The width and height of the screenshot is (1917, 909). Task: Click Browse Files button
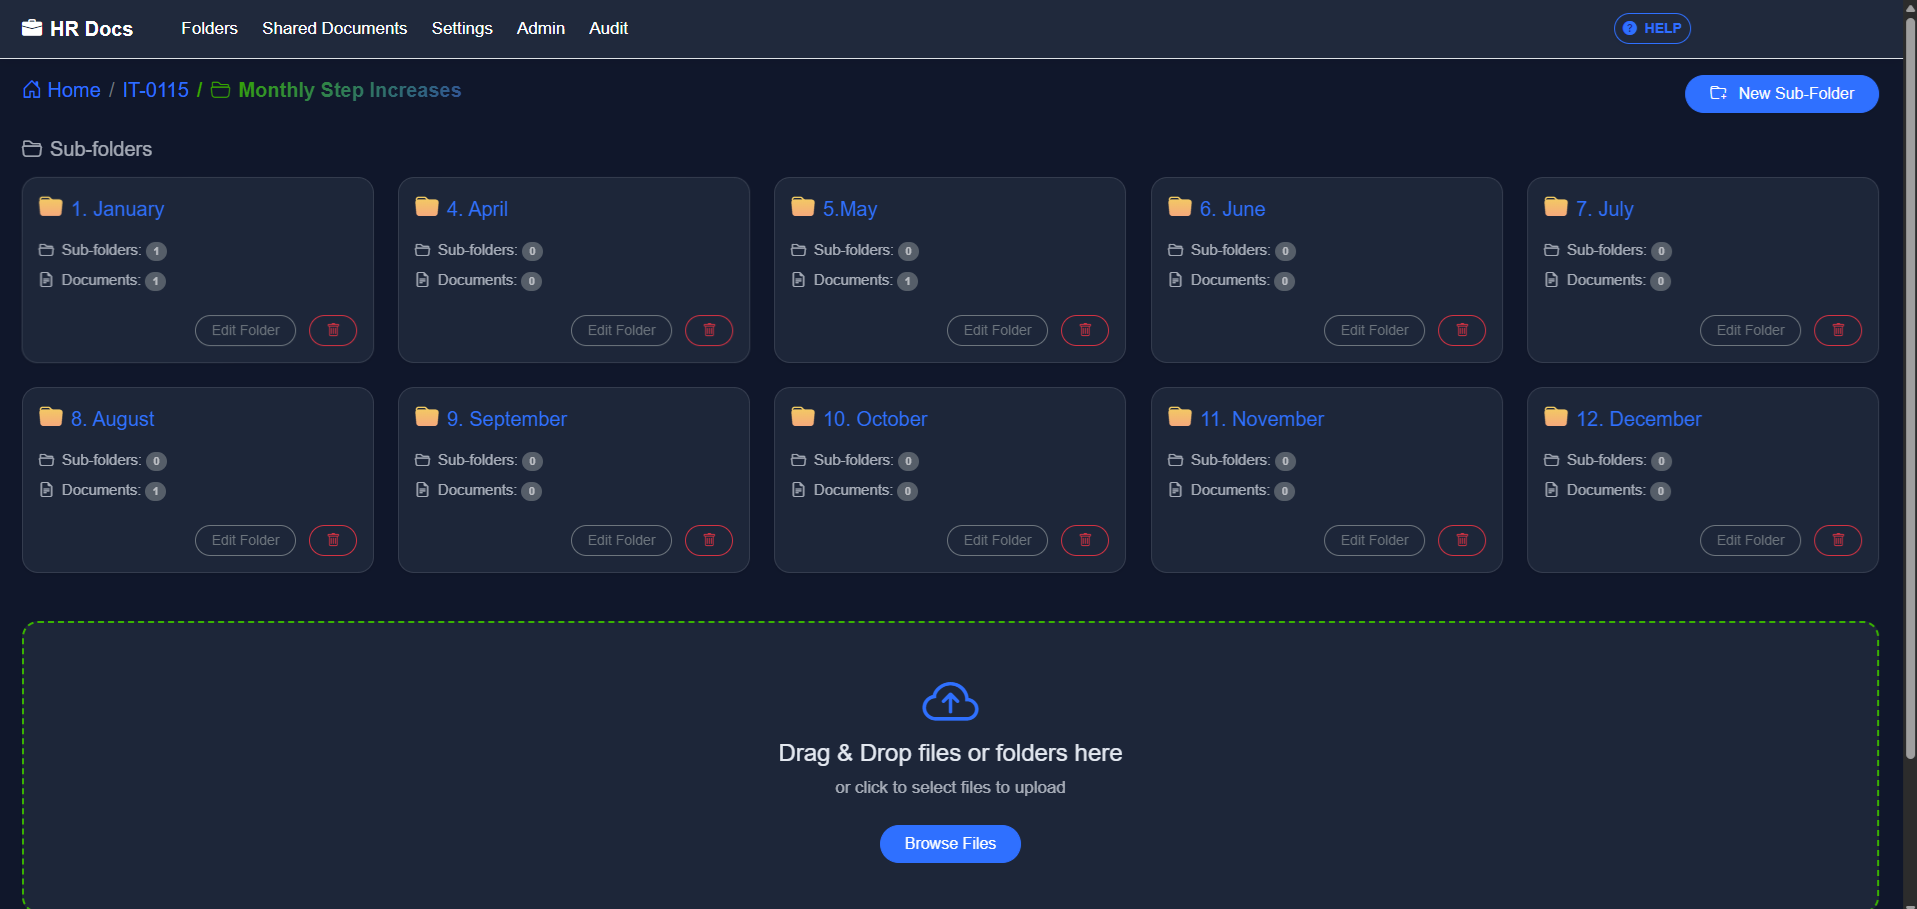pyautogui.click(x=950, y=844)
